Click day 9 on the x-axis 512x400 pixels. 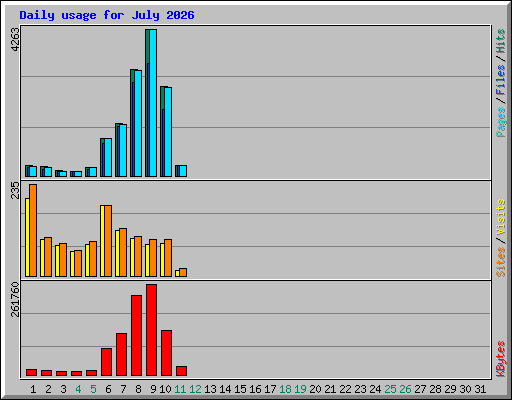tap(153, 389)
